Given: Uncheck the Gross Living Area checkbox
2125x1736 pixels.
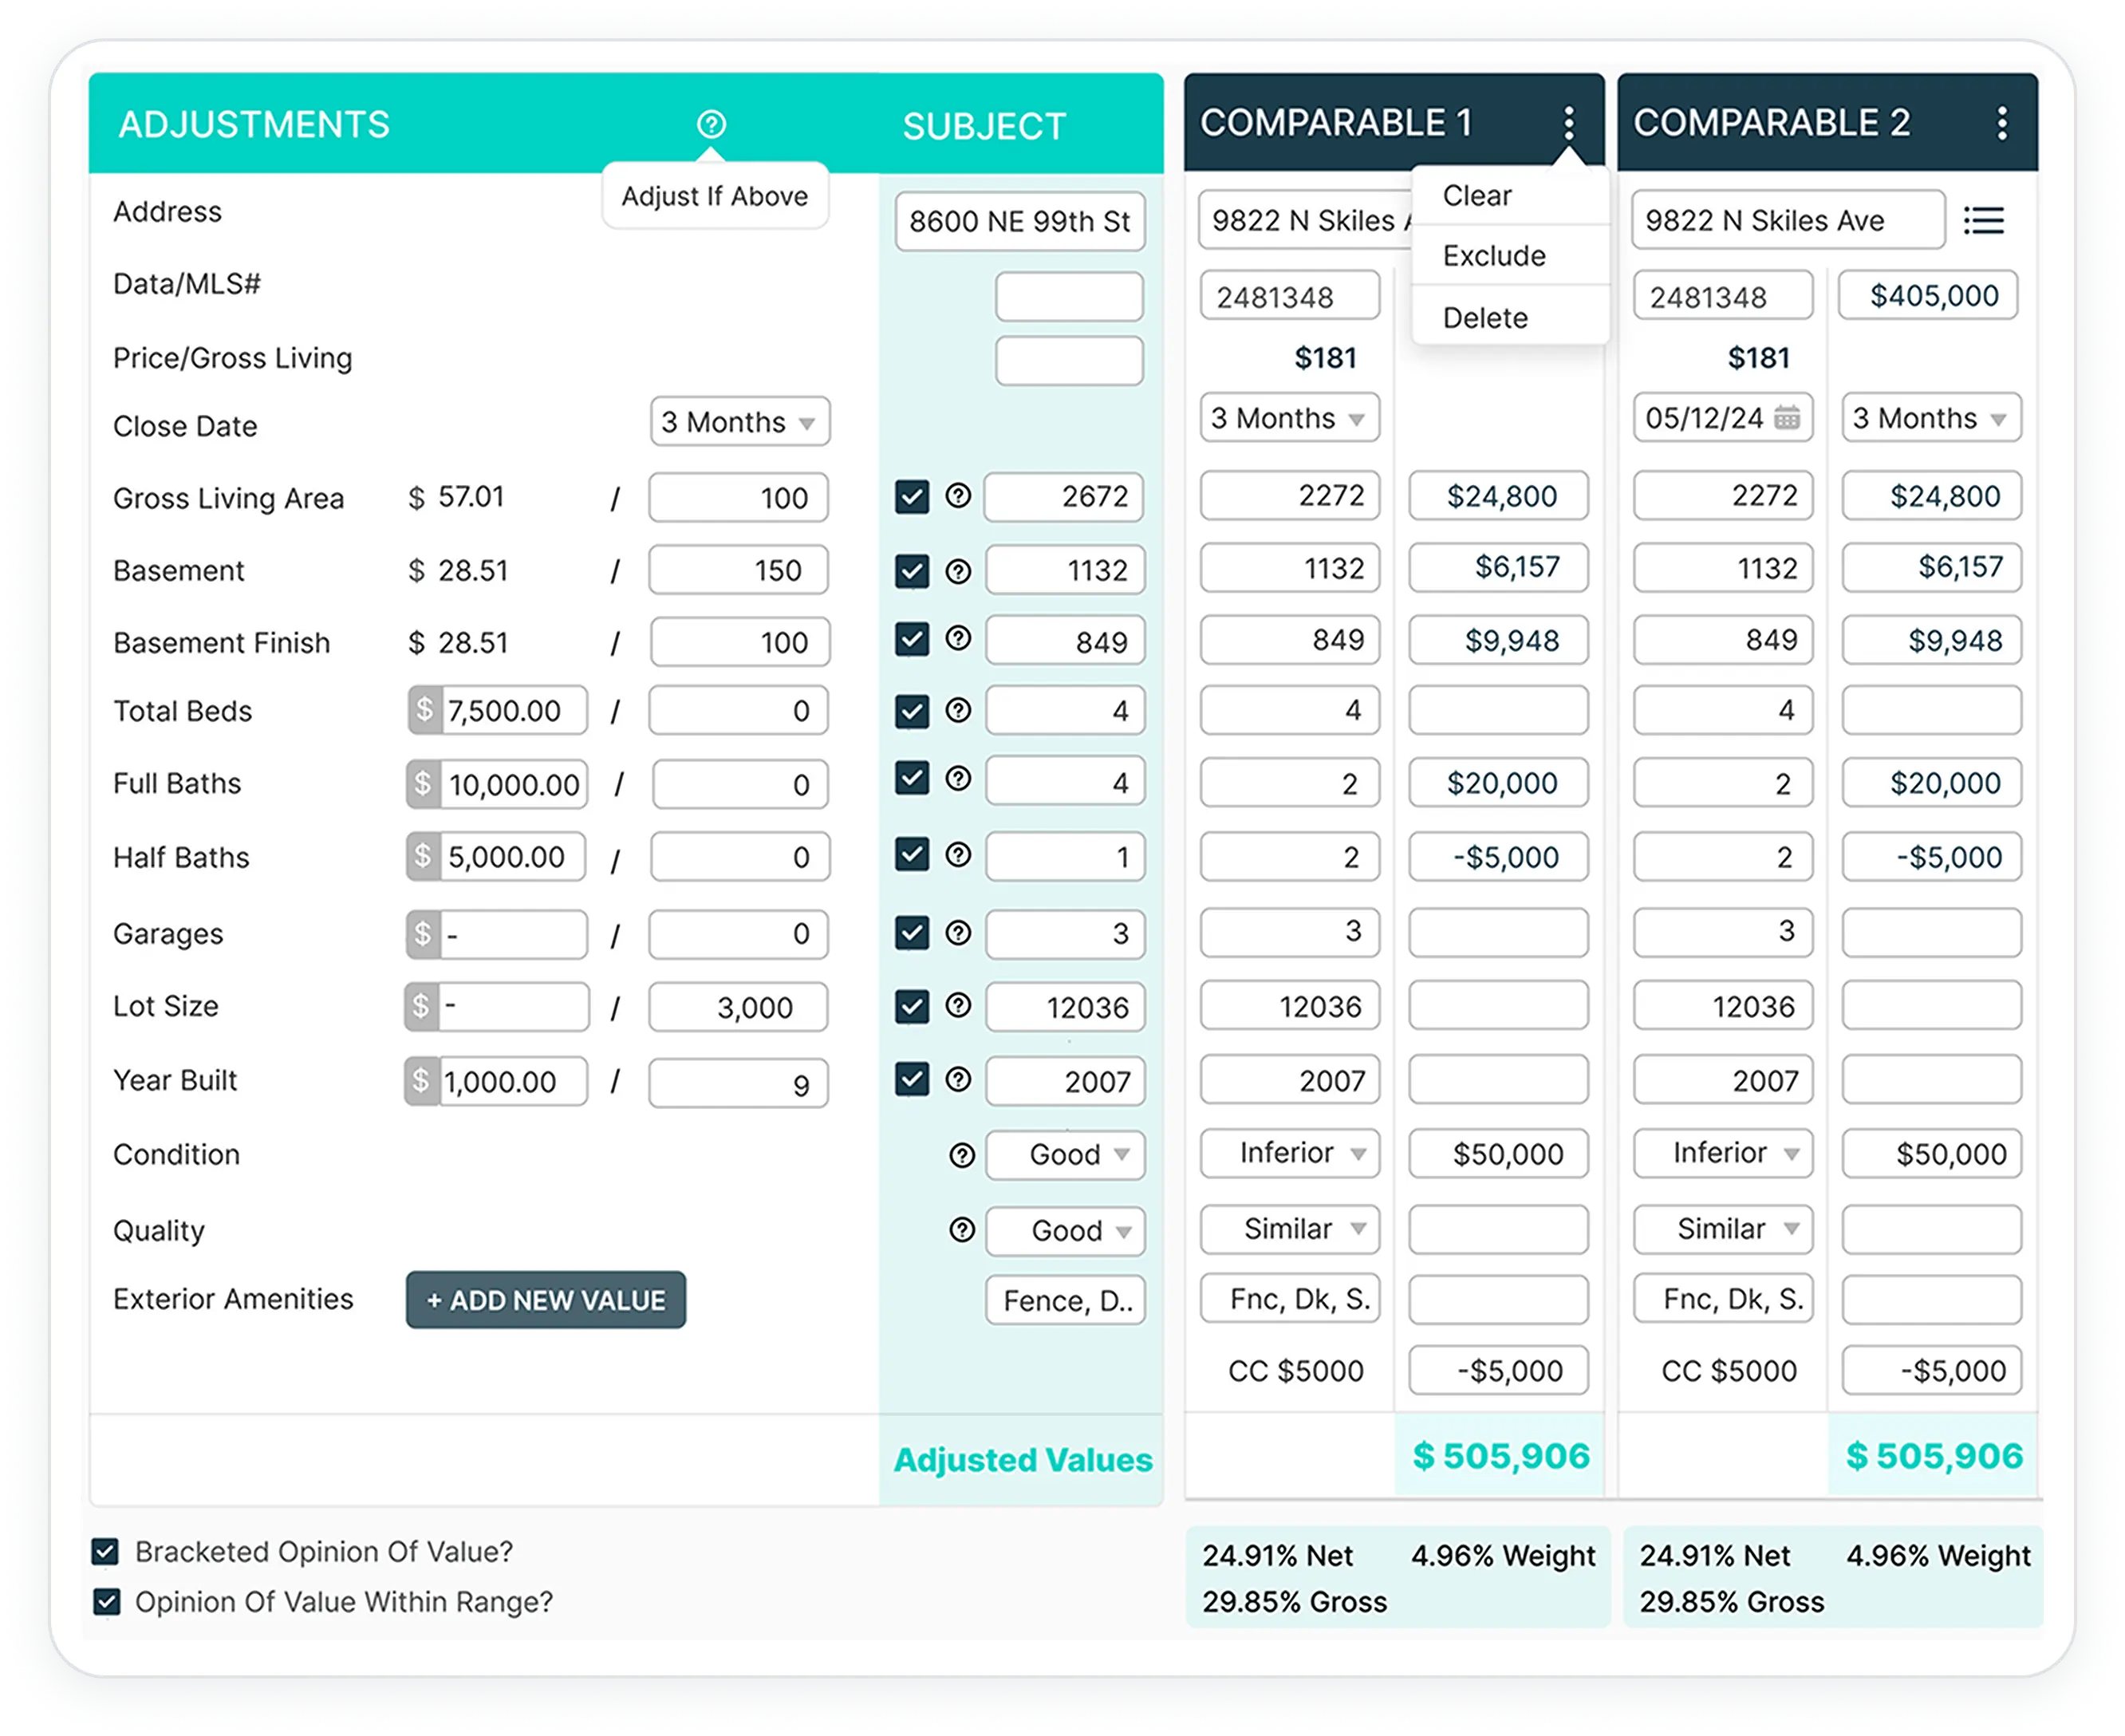Looking at the screenshot, I should point(911,496).
